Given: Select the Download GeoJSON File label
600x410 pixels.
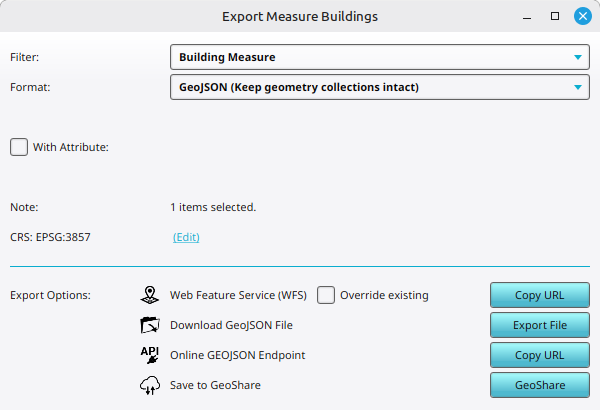Looking at the screenshot, I should tap(231, 325).
